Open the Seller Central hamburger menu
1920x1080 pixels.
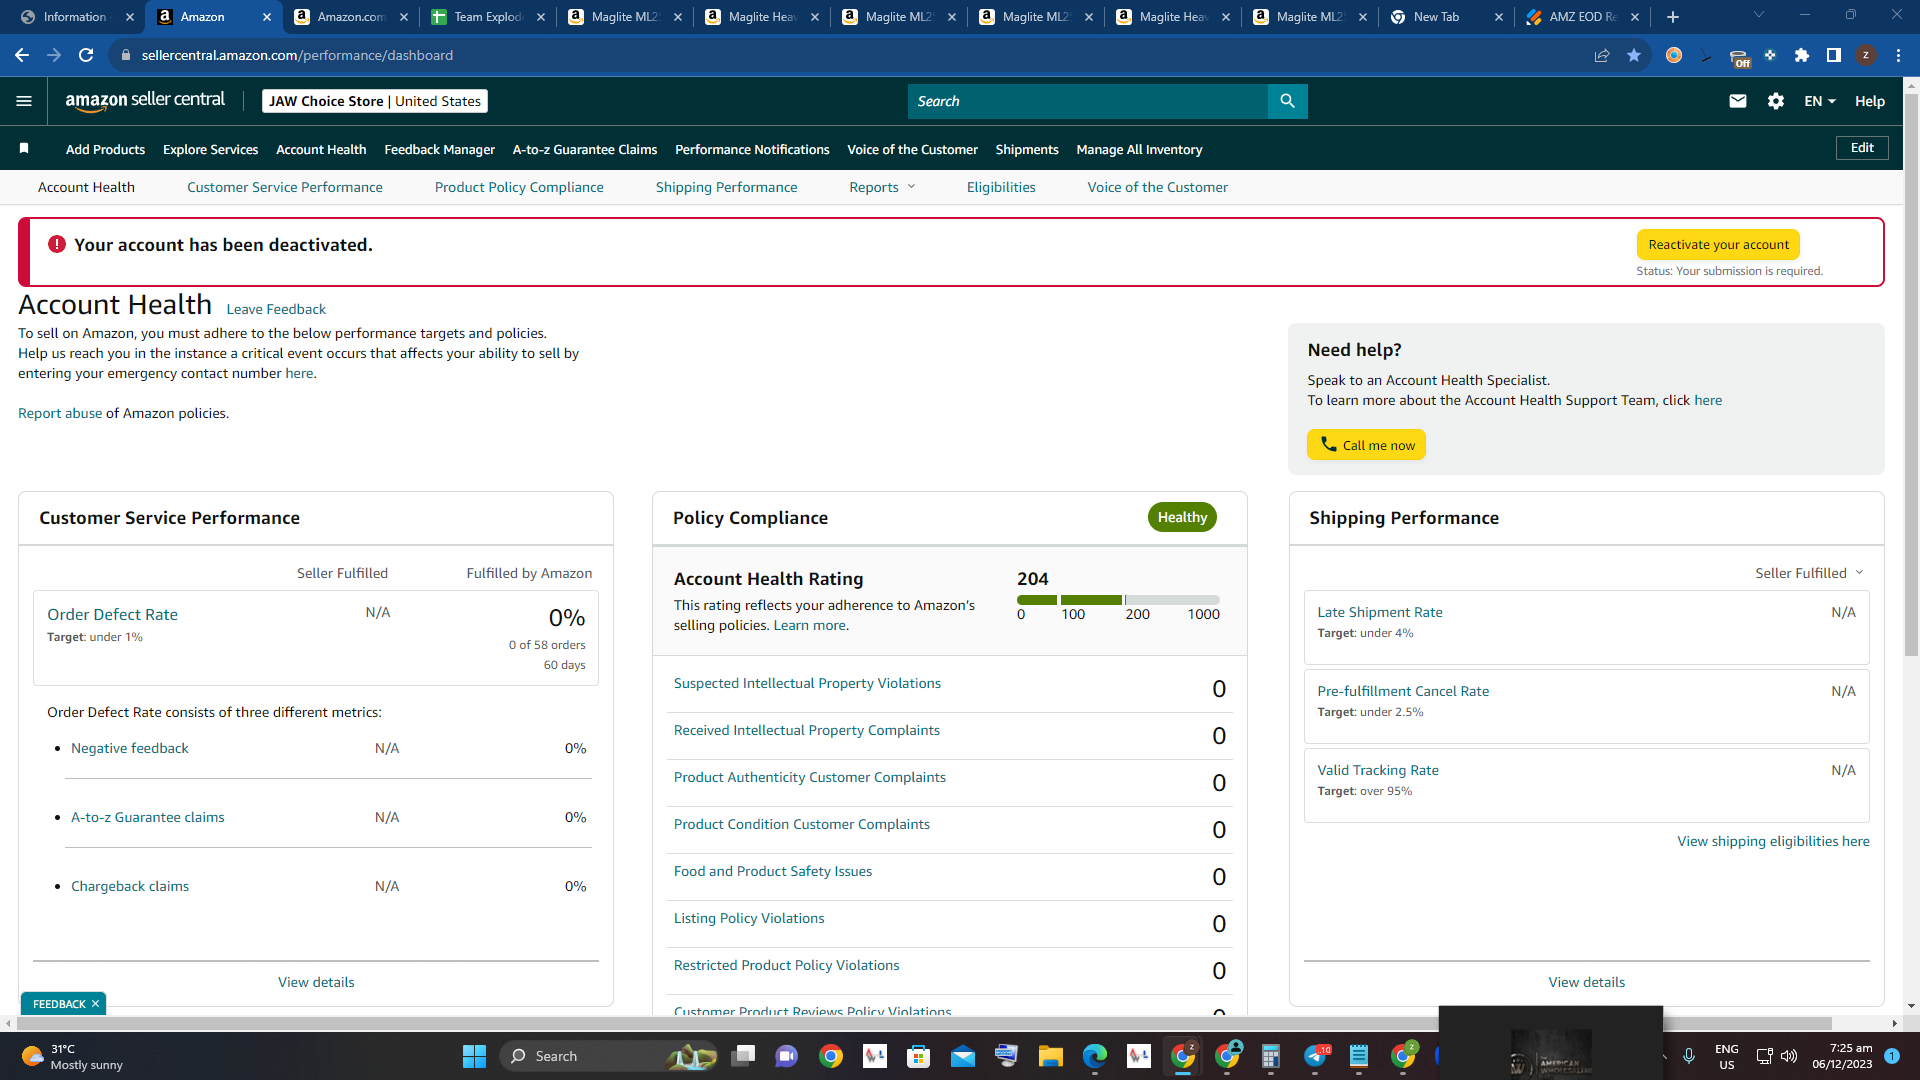click(x=24, y=101)
